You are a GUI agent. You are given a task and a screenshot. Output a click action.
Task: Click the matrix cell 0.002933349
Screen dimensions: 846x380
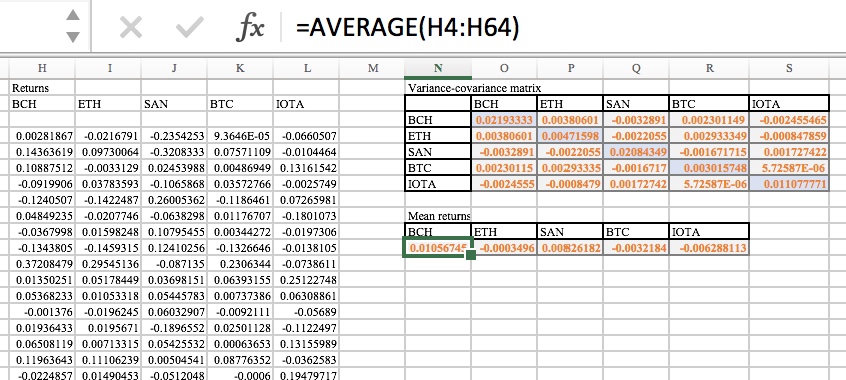(709, 136)
